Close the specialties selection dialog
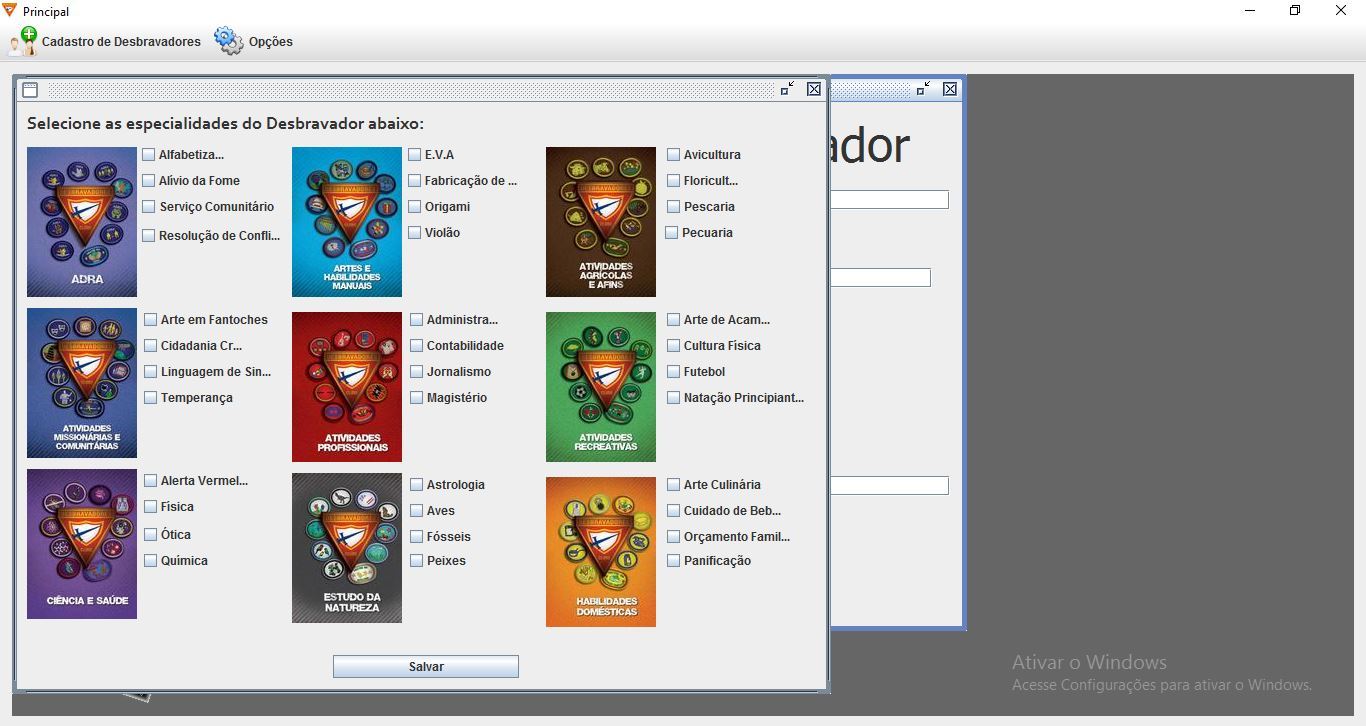Viewport: 1366px width, 726px height. 814,89
